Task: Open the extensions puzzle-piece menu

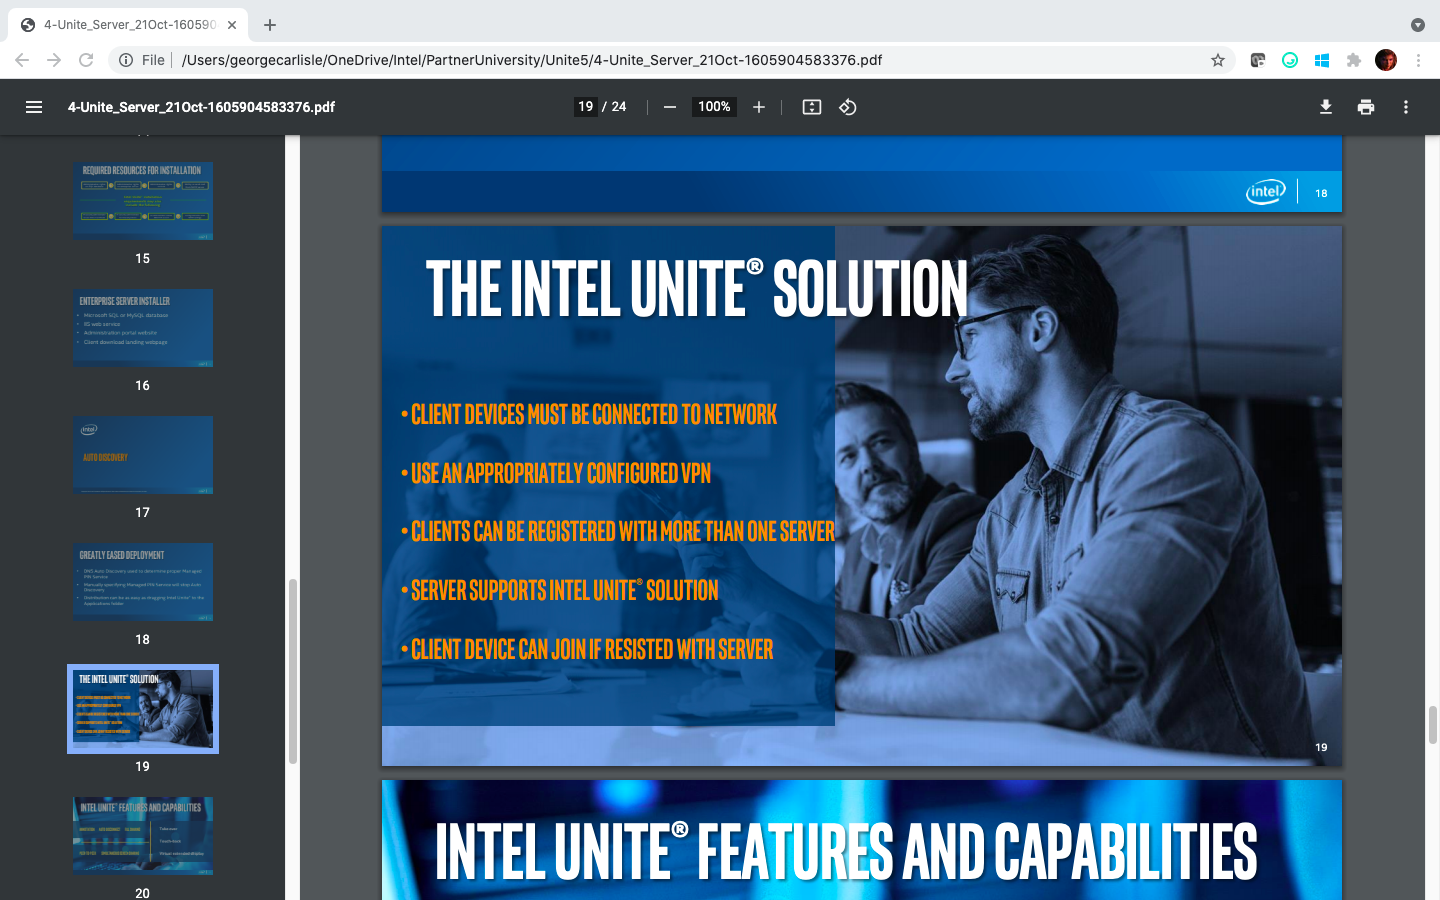Action: (1353, 60)
